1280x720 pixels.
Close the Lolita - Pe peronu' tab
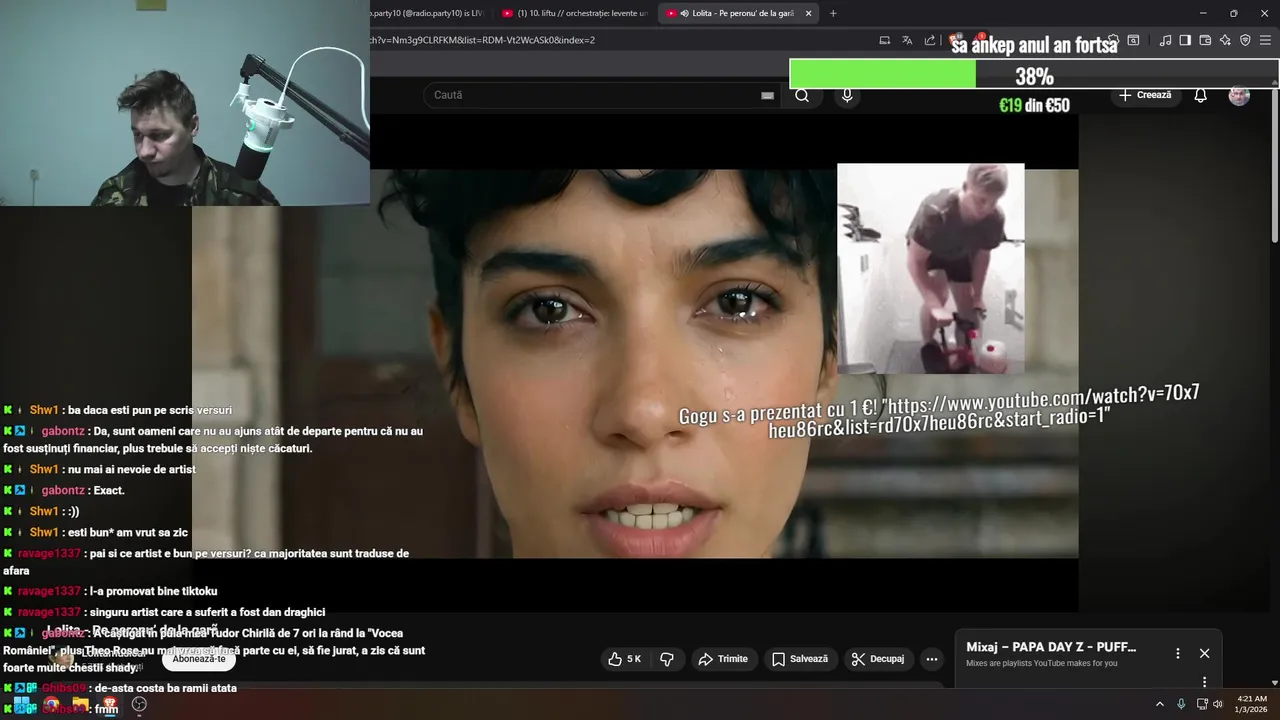click(x=808, y=13)
